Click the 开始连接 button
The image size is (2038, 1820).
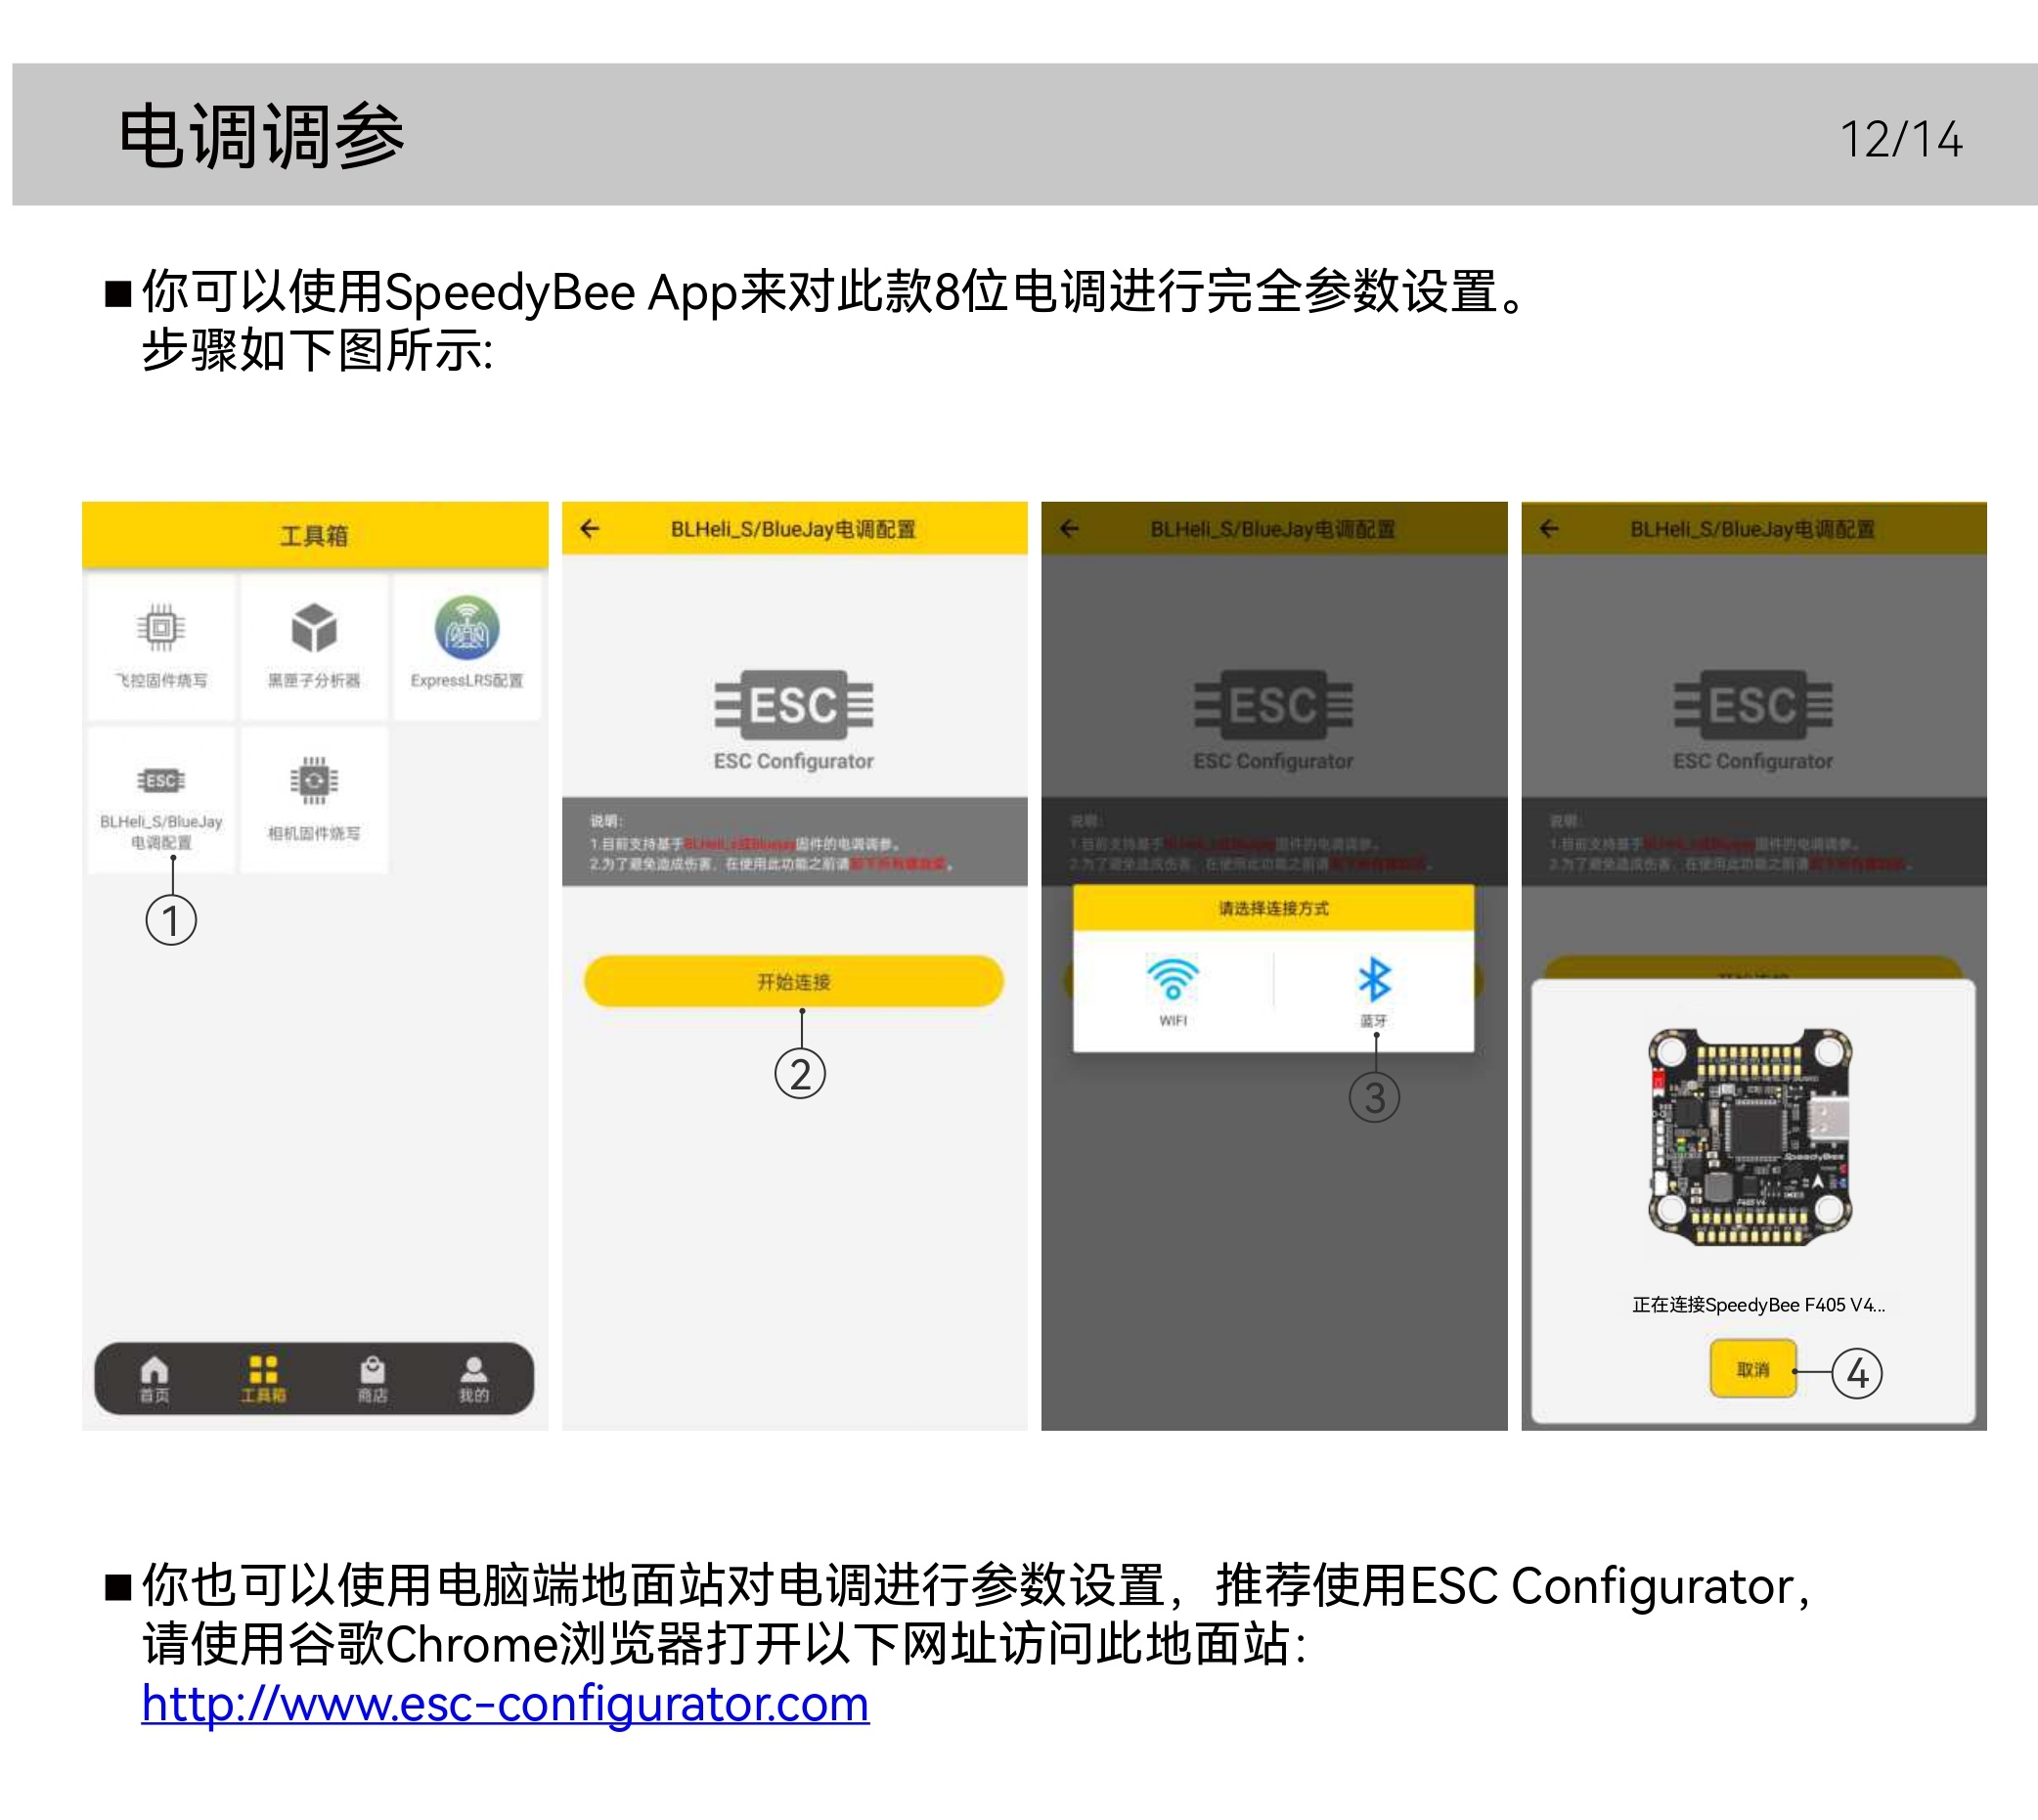794,981
